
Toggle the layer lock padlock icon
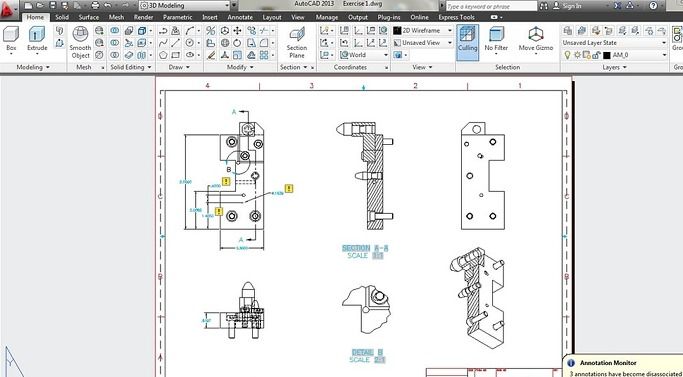click(596, 55)
